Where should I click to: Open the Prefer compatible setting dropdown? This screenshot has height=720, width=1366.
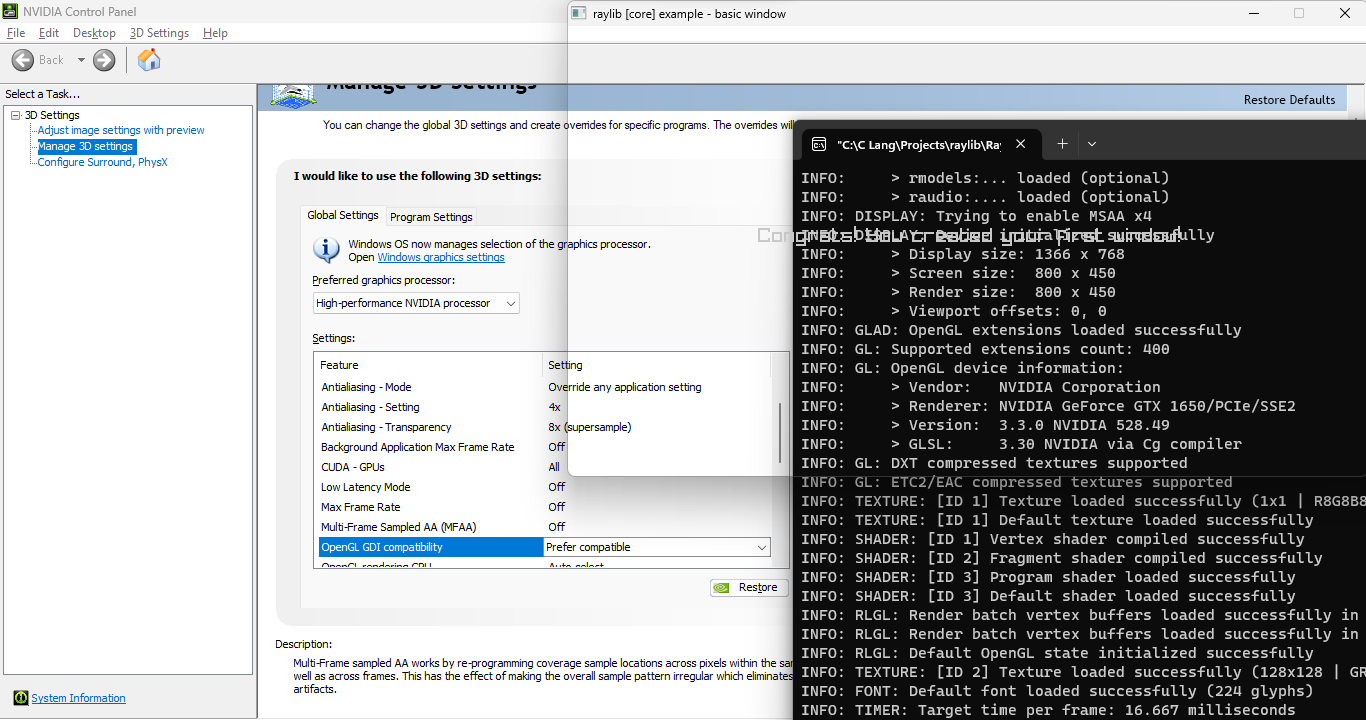point(762,547)
